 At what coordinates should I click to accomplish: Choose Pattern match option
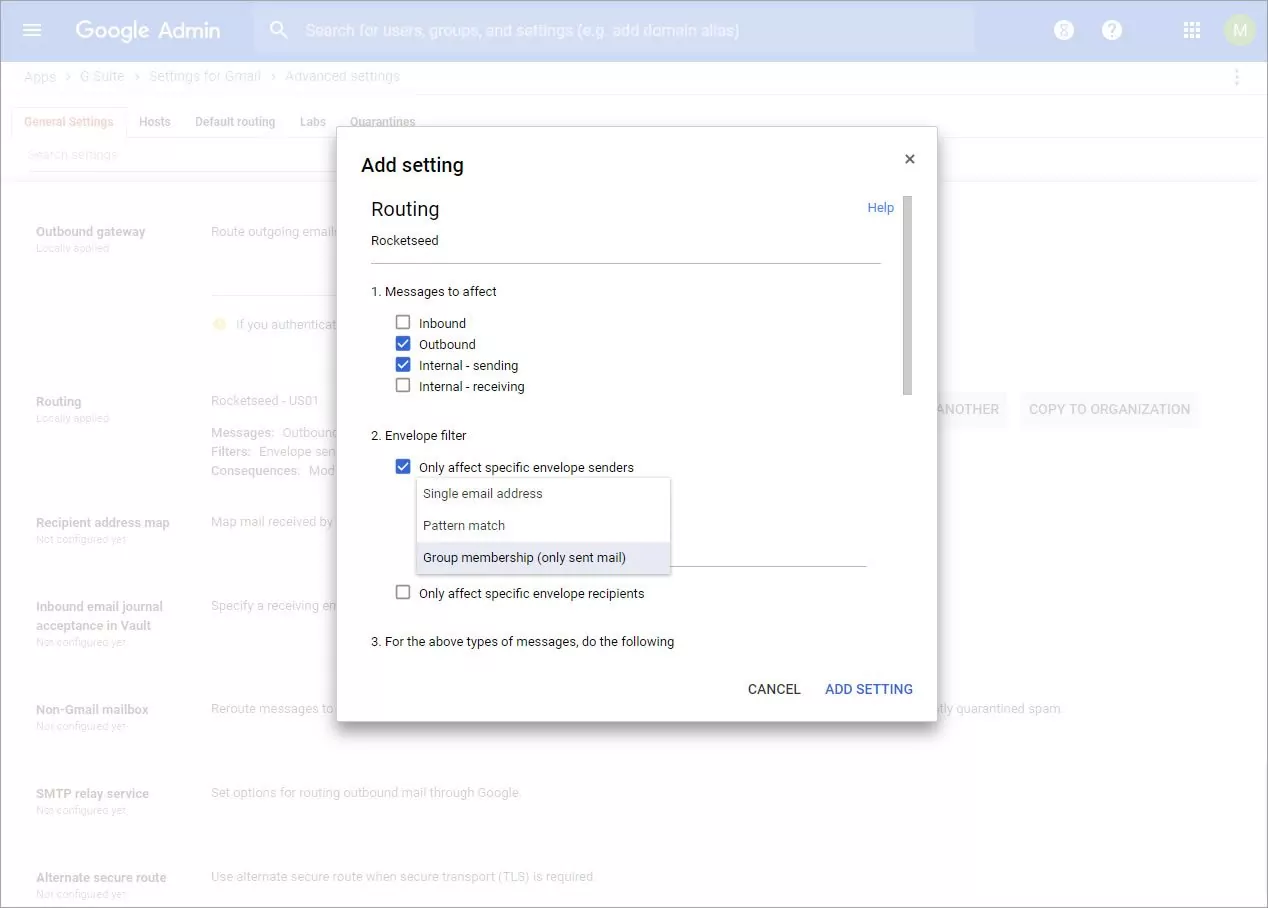click(x=543, y=526)
